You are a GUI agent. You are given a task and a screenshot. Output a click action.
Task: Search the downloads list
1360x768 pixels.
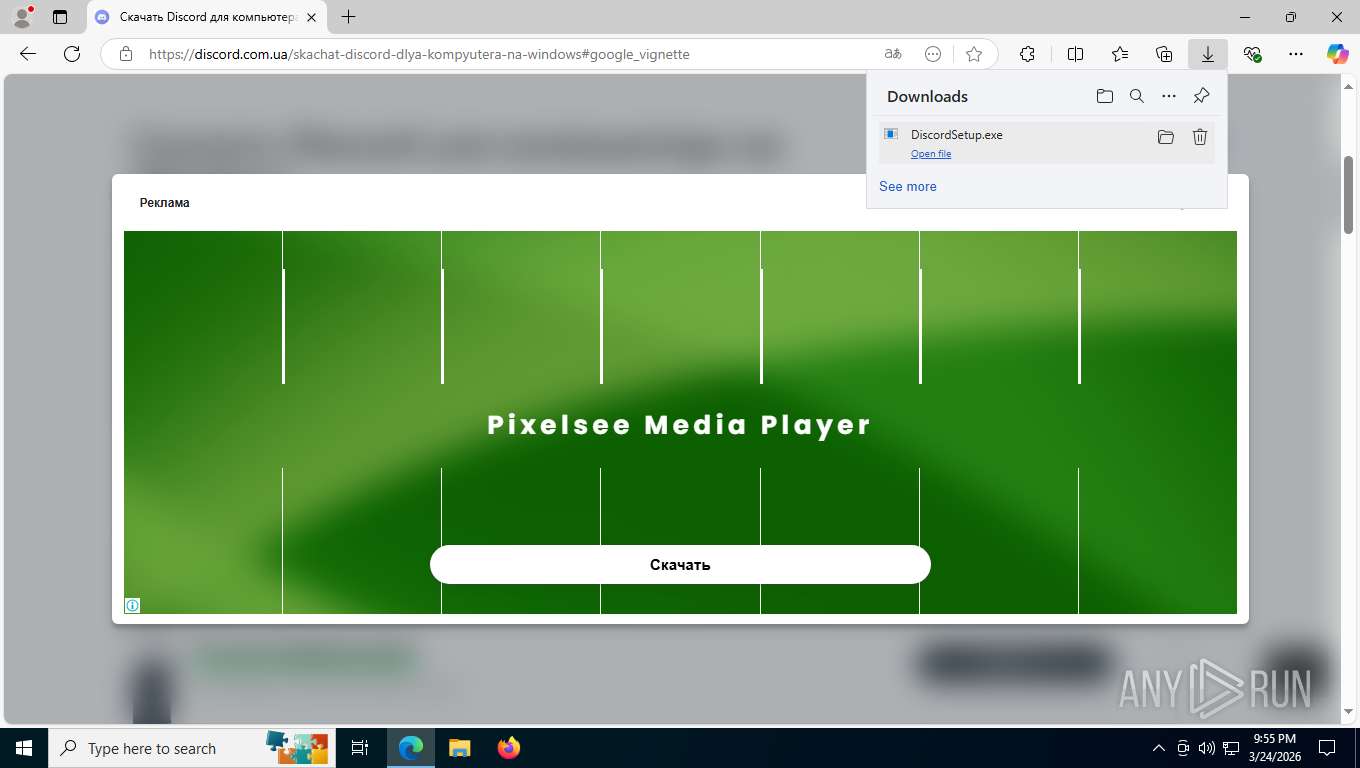pyautogui.click(x=1137, y=96)
